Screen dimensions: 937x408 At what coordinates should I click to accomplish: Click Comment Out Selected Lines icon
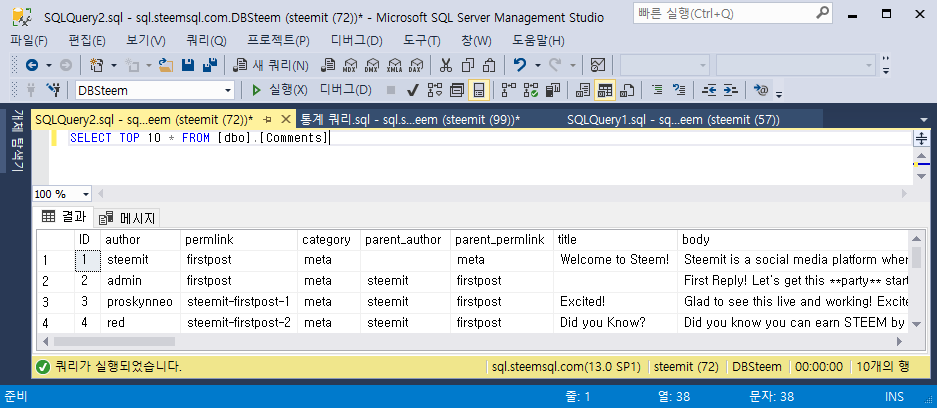[657, 90]
